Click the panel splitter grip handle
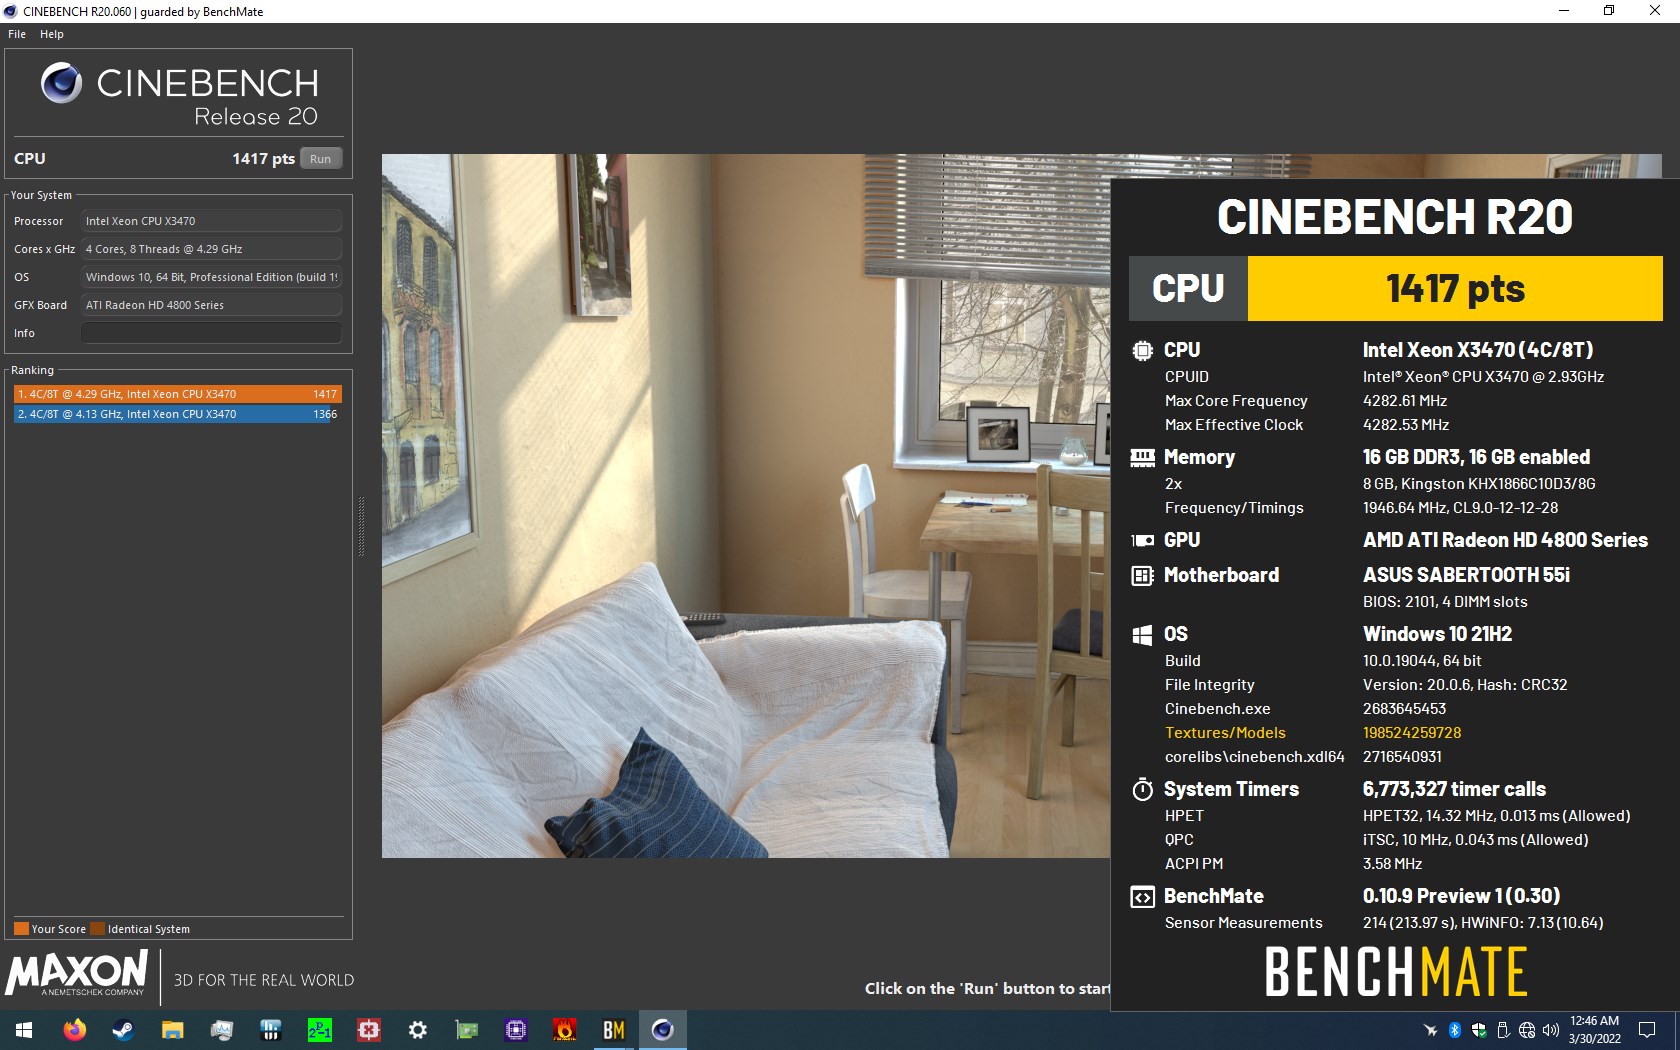The width and height of the screenshot is (1680, 1050). point(361,526)
